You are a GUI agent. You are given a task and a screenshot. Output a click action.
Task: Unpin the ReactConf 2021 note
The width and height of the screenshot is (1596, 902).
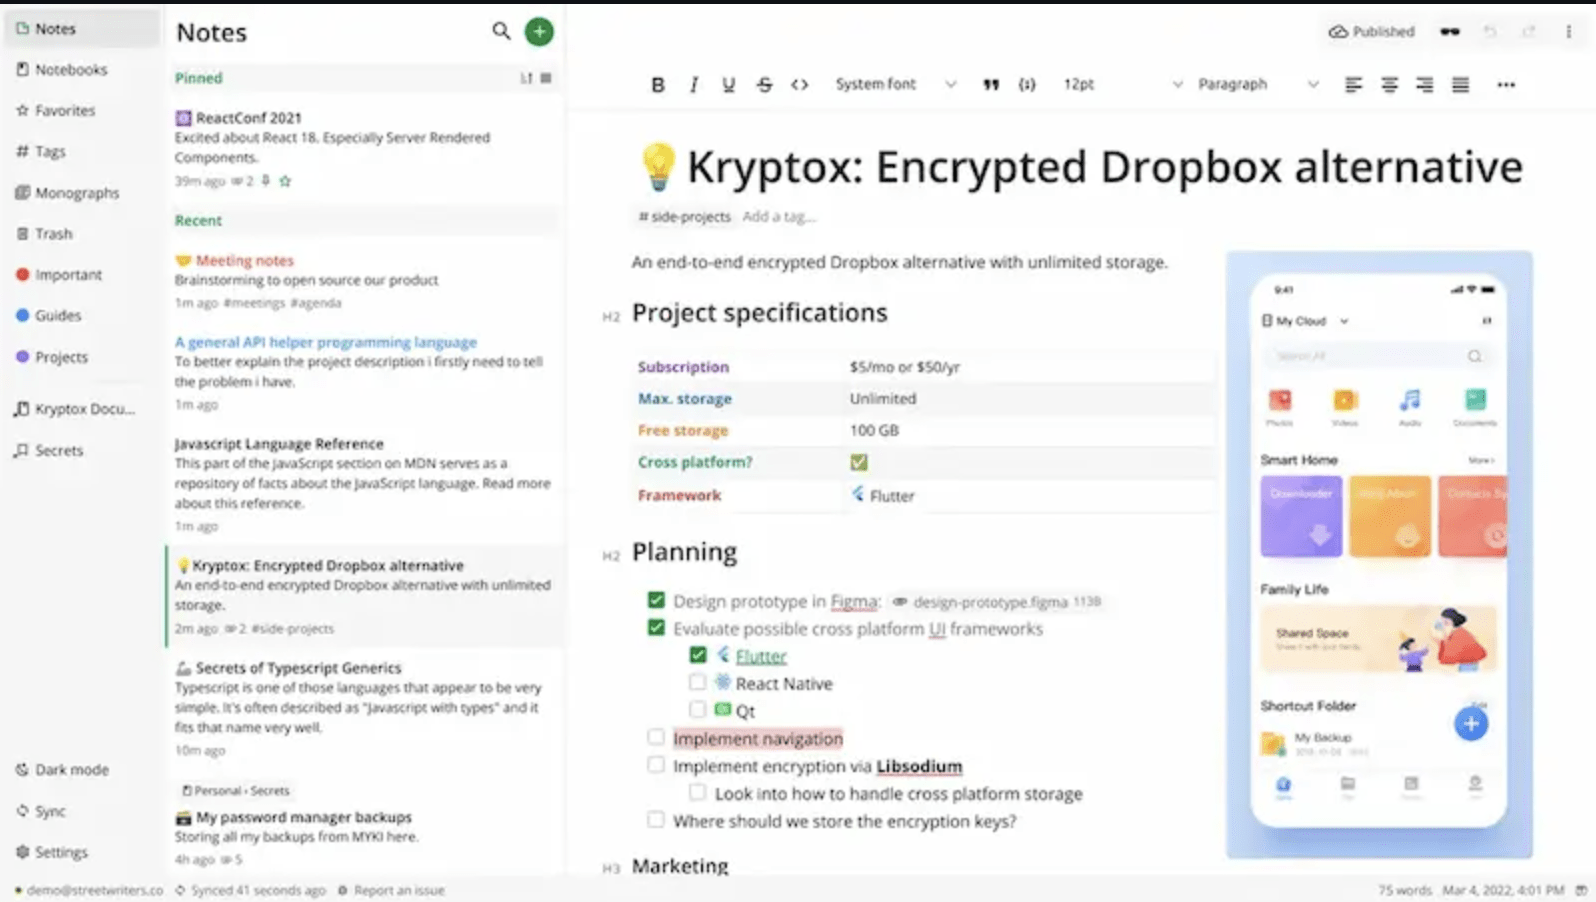coord(265,181)
